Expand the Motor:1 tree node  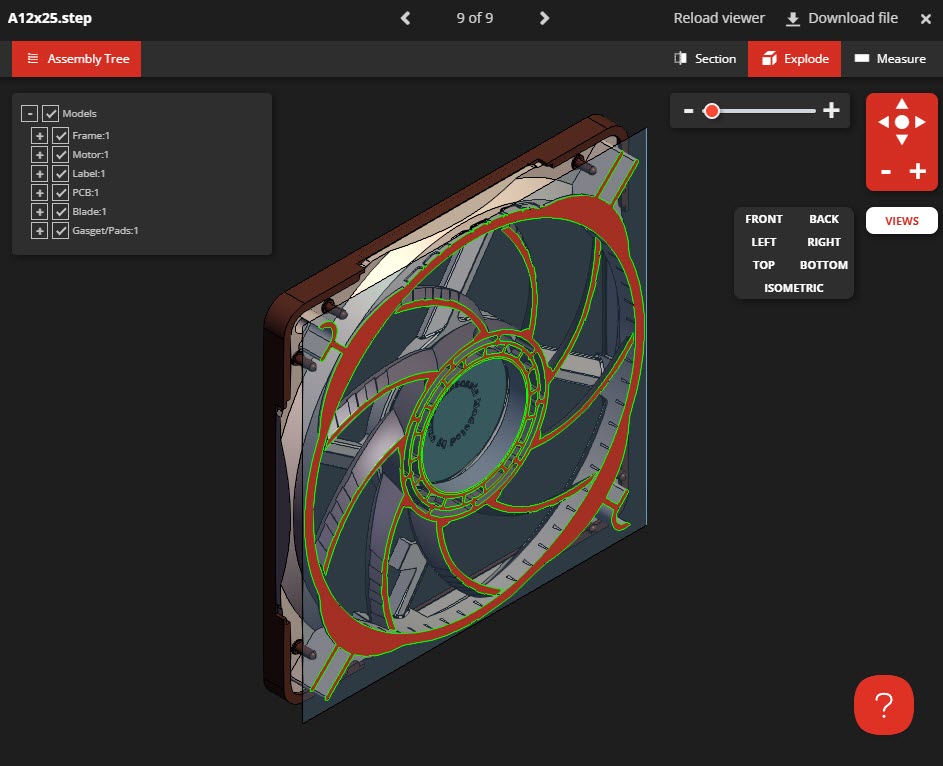[39, 155]
